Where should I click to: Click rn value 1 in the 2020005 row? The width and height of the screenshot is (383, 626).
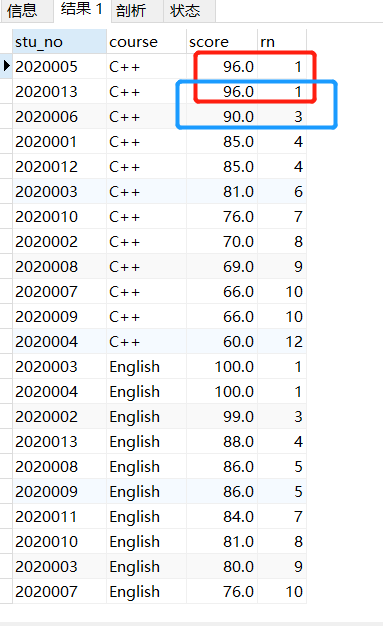click(x=282, y=67)
